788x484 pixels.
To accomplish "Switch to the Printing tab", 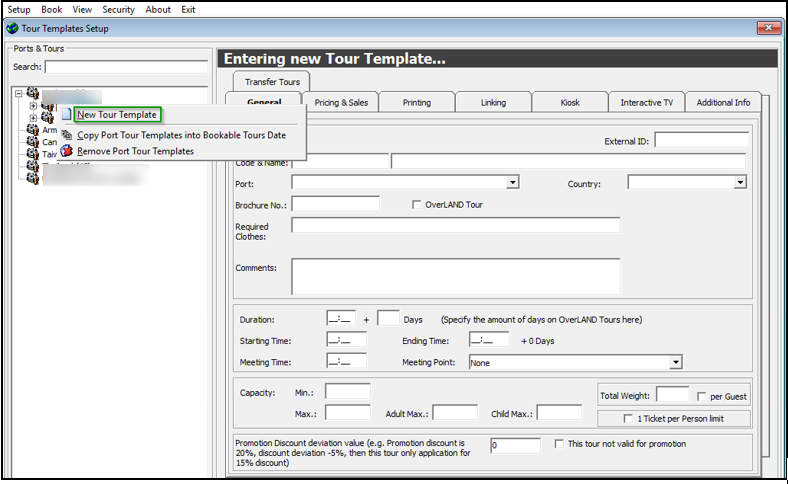I will [x=417, y=102].
